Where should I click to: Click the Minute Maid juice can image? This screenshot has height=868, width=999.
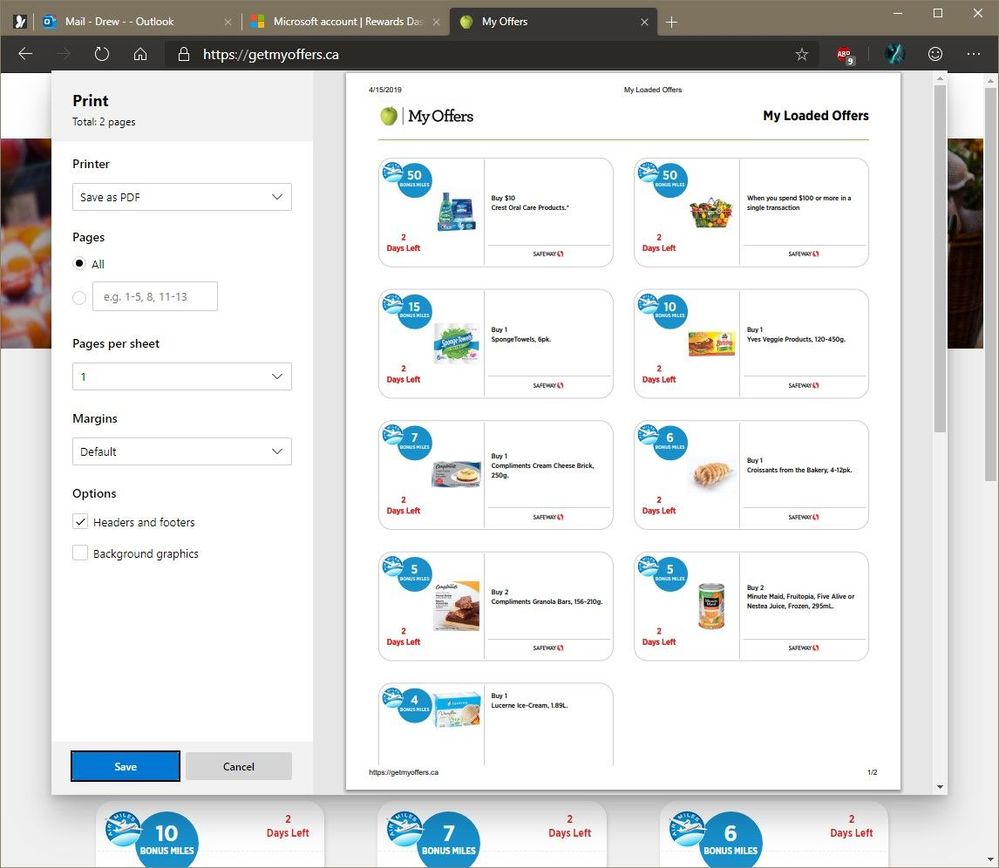click(x=711, y=606)
